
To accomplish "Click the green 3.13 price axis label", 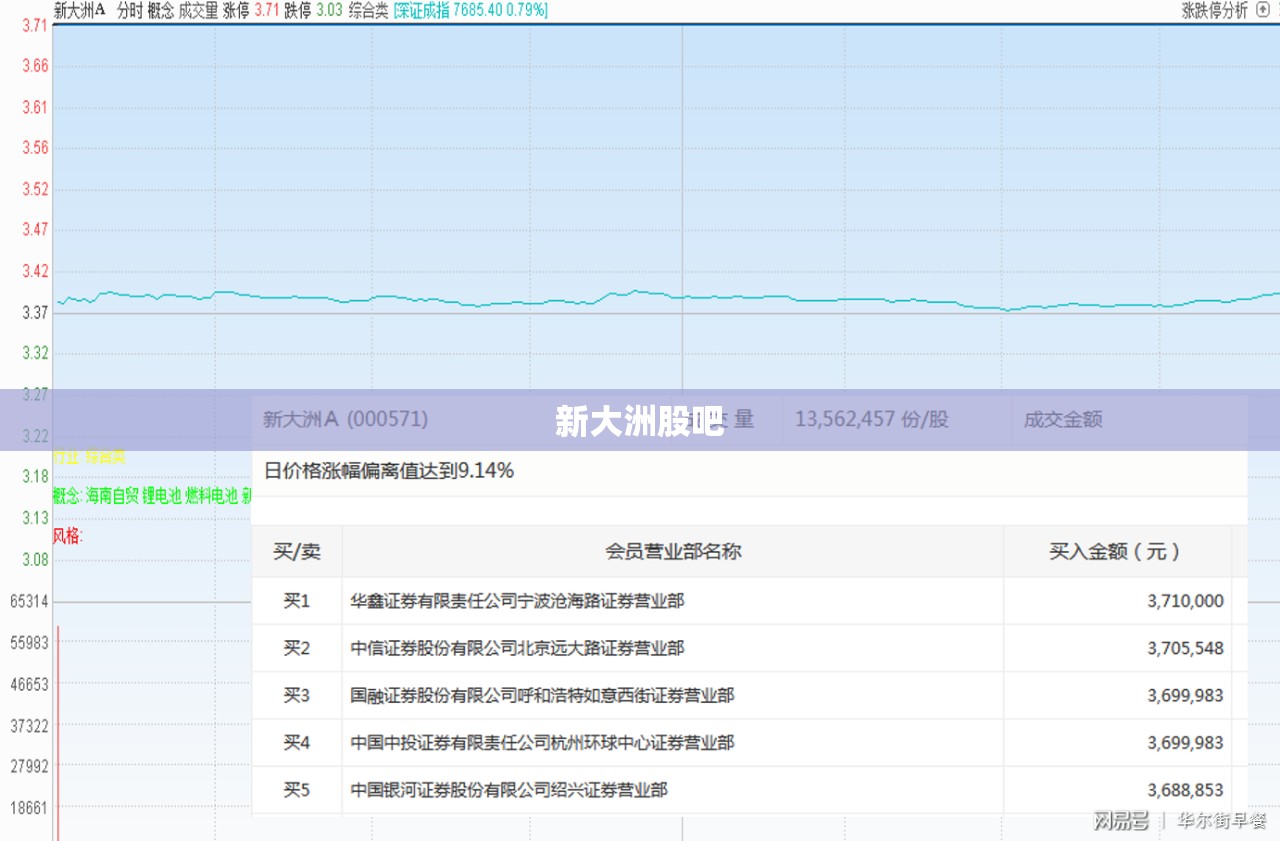I will pos(35,517).
